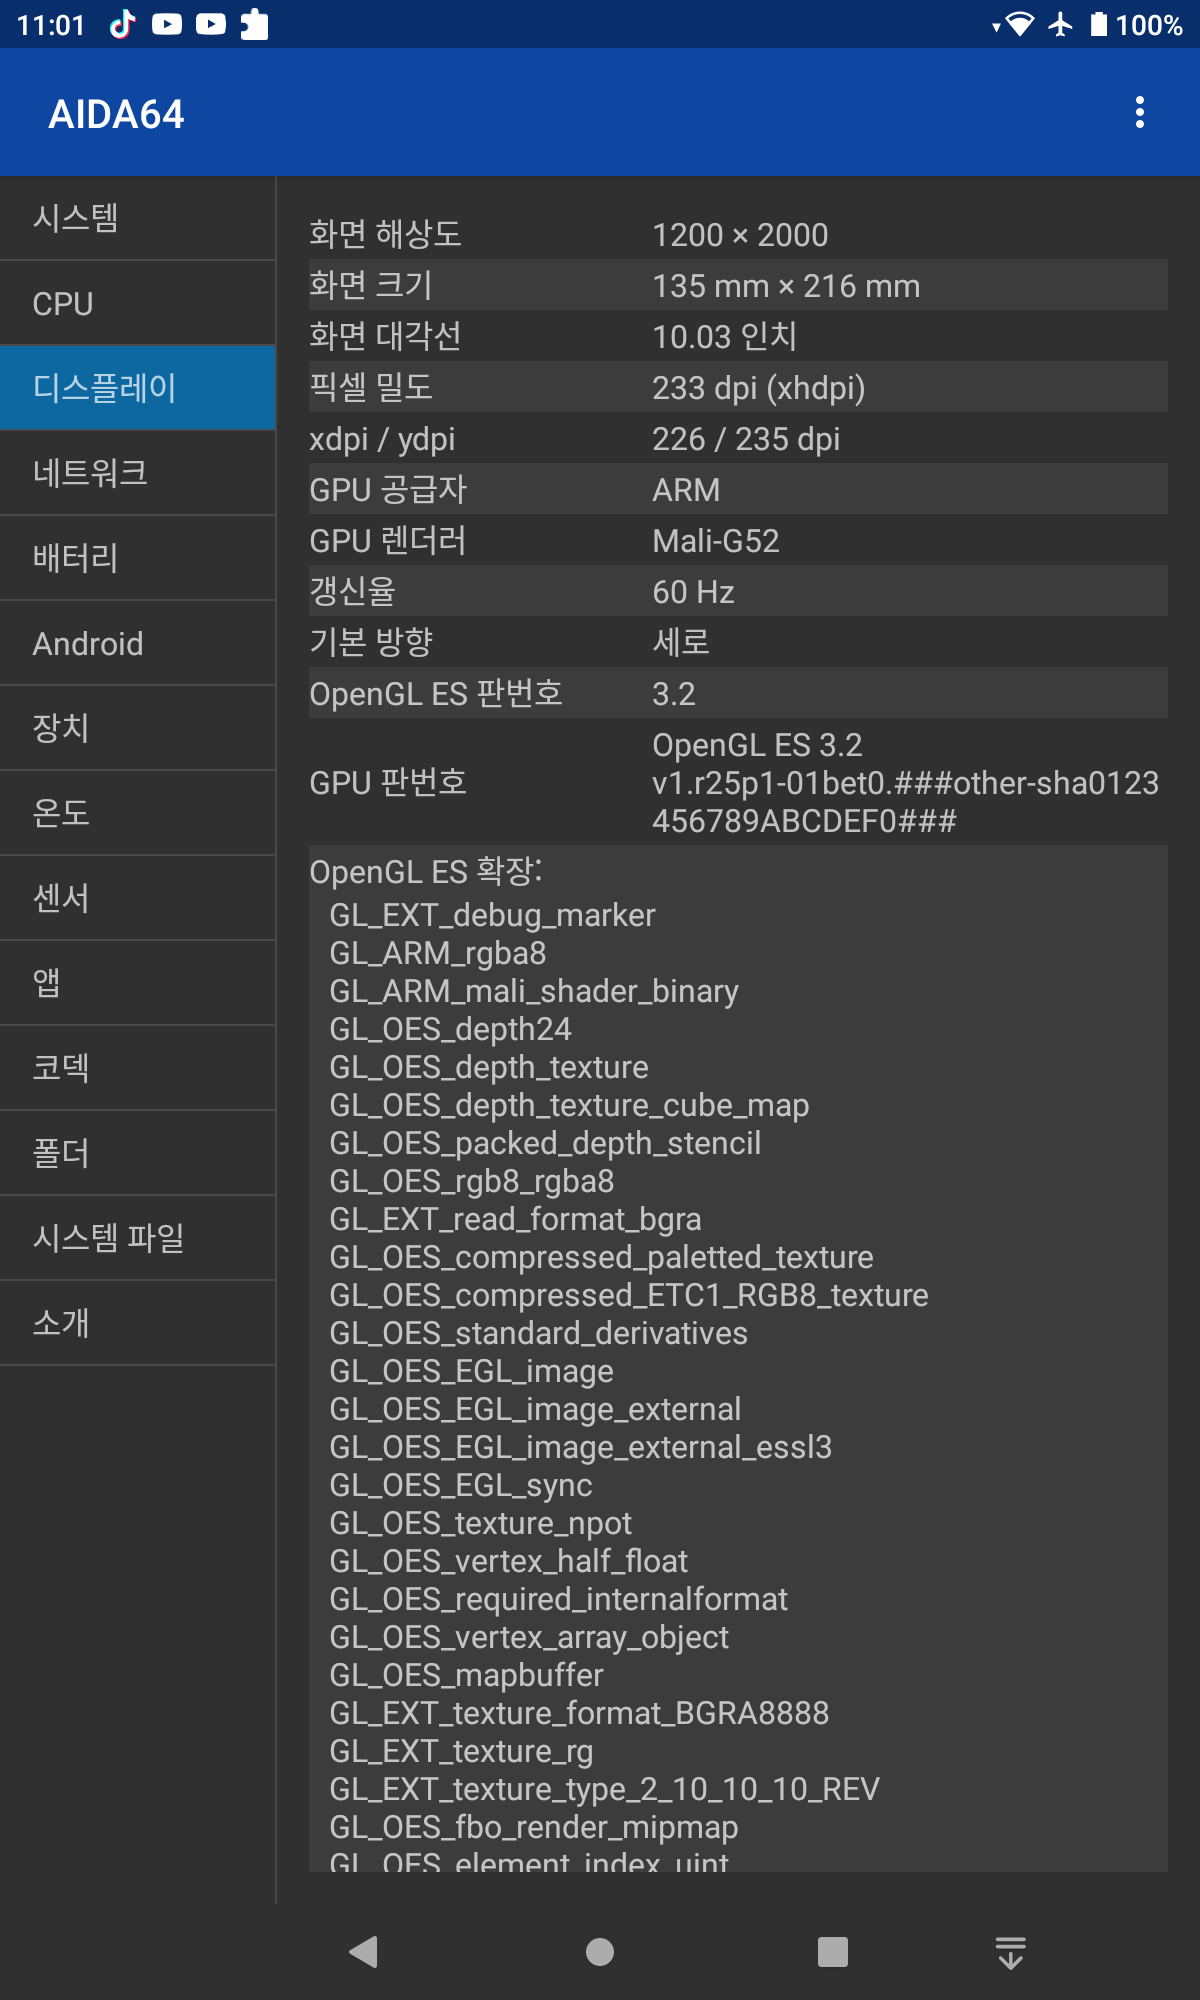Viewport: 1200px width, 2000px height.
Task: Select the GL_OES_texture_npot extension line
Action: point(481,1523)
